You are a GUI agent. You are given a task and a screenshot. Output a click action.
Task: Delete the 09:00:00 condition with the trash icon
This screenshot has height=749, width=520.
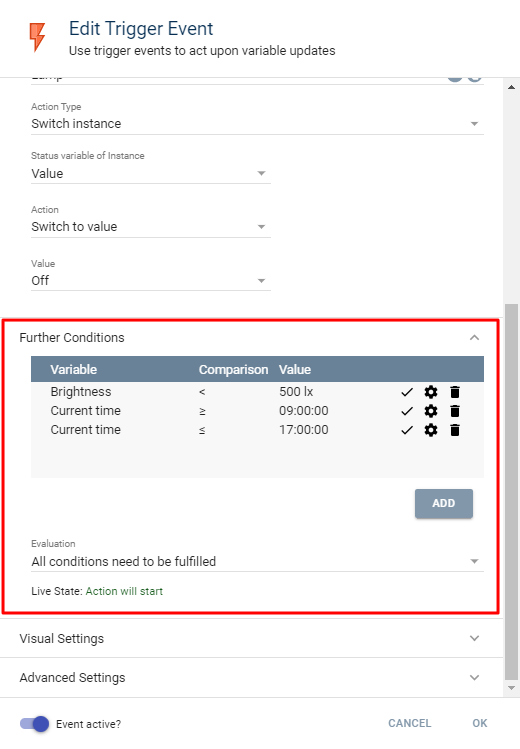pos(455,411)
